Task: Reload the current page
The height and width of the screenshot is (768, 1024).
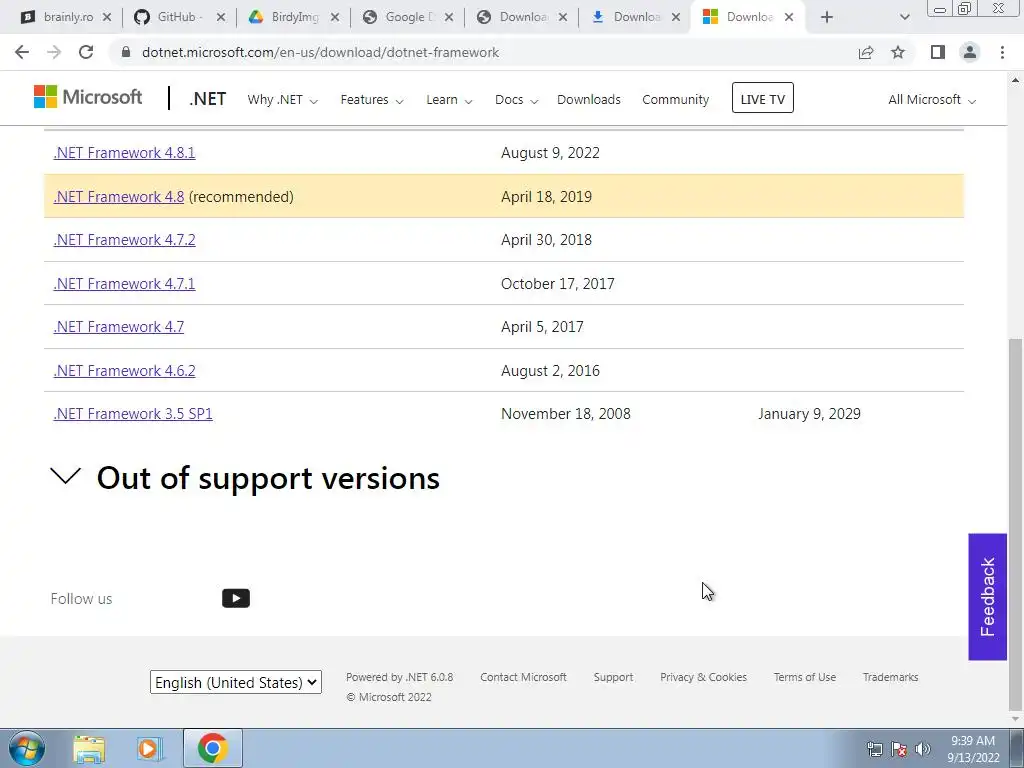Action: 86,52
